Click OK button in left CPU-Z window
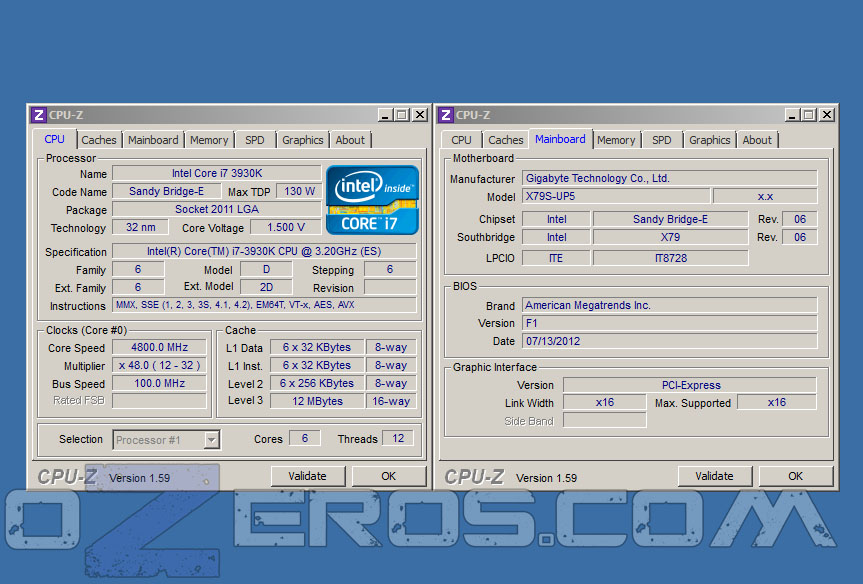Image resolution: width=863 pixels, height=584 pixels. (389, 476)
